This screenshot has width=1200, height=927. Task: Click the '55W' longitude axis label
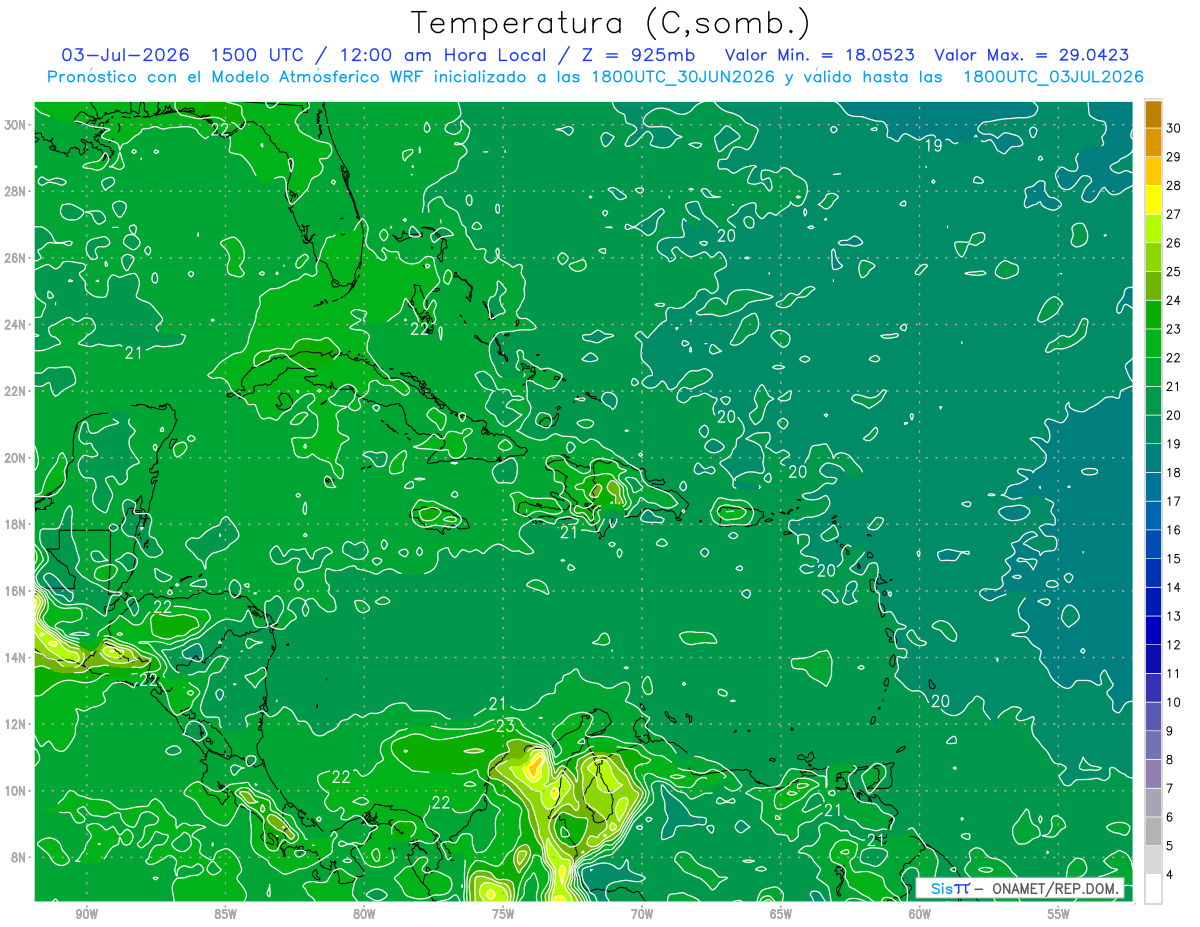pyautogui.click(x=1059, y=915)
